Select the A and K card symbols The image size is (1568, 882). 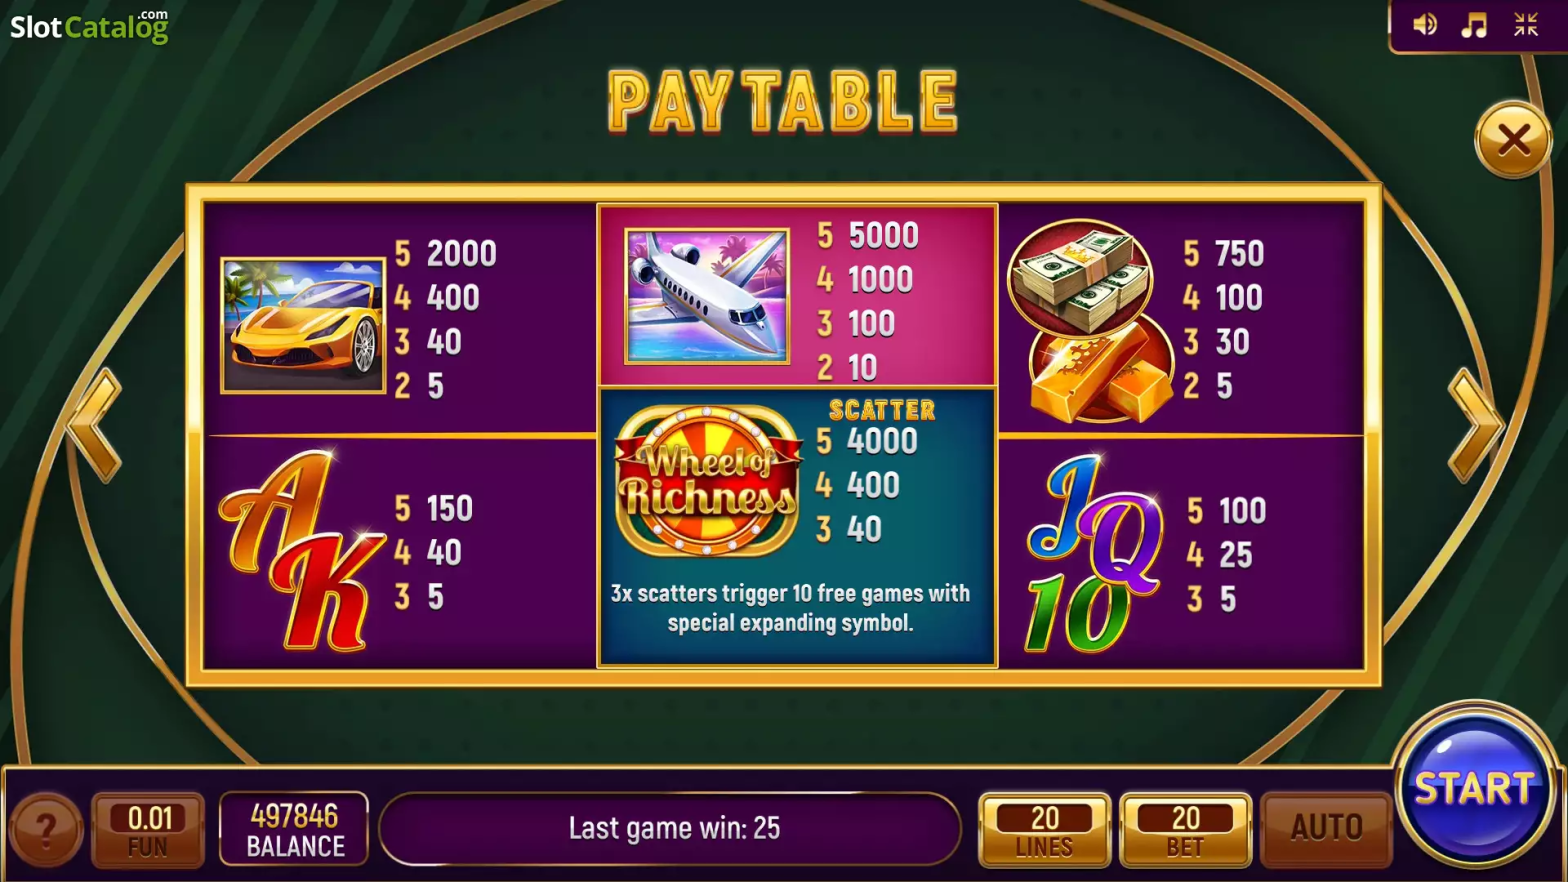coord(302,551)
